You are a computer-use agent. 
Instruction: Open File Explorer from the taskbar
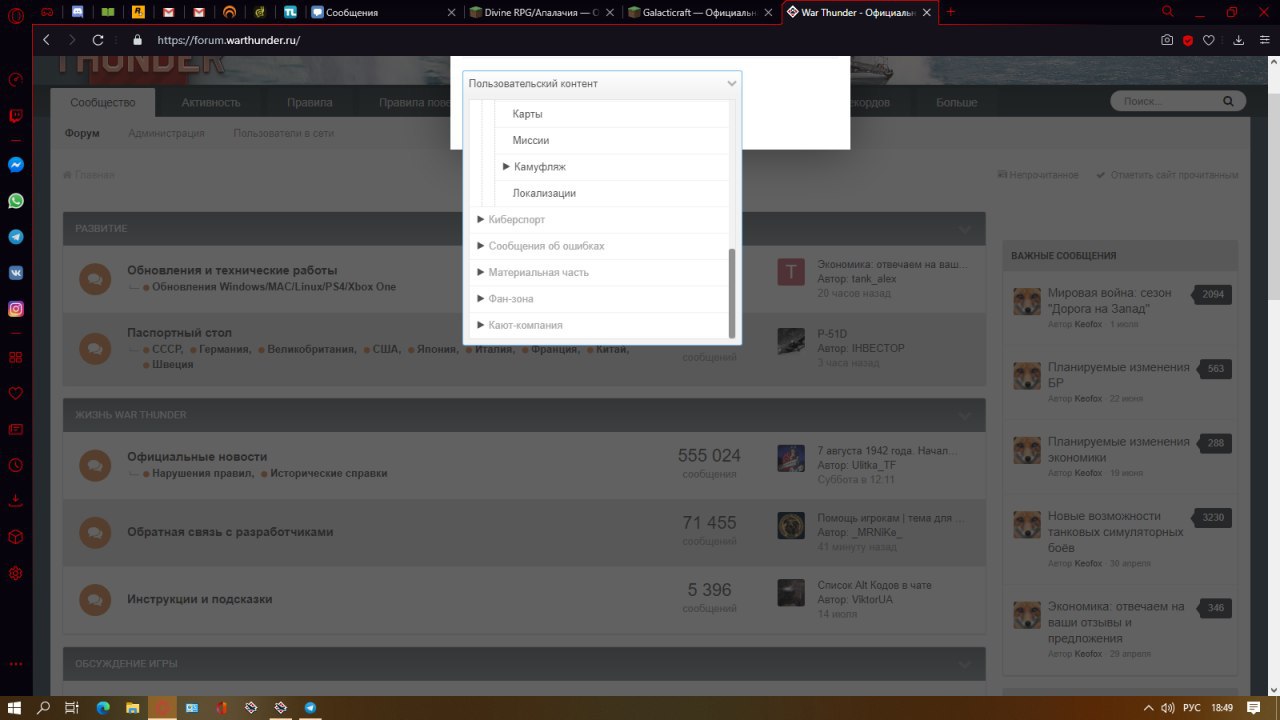(132, 707)
